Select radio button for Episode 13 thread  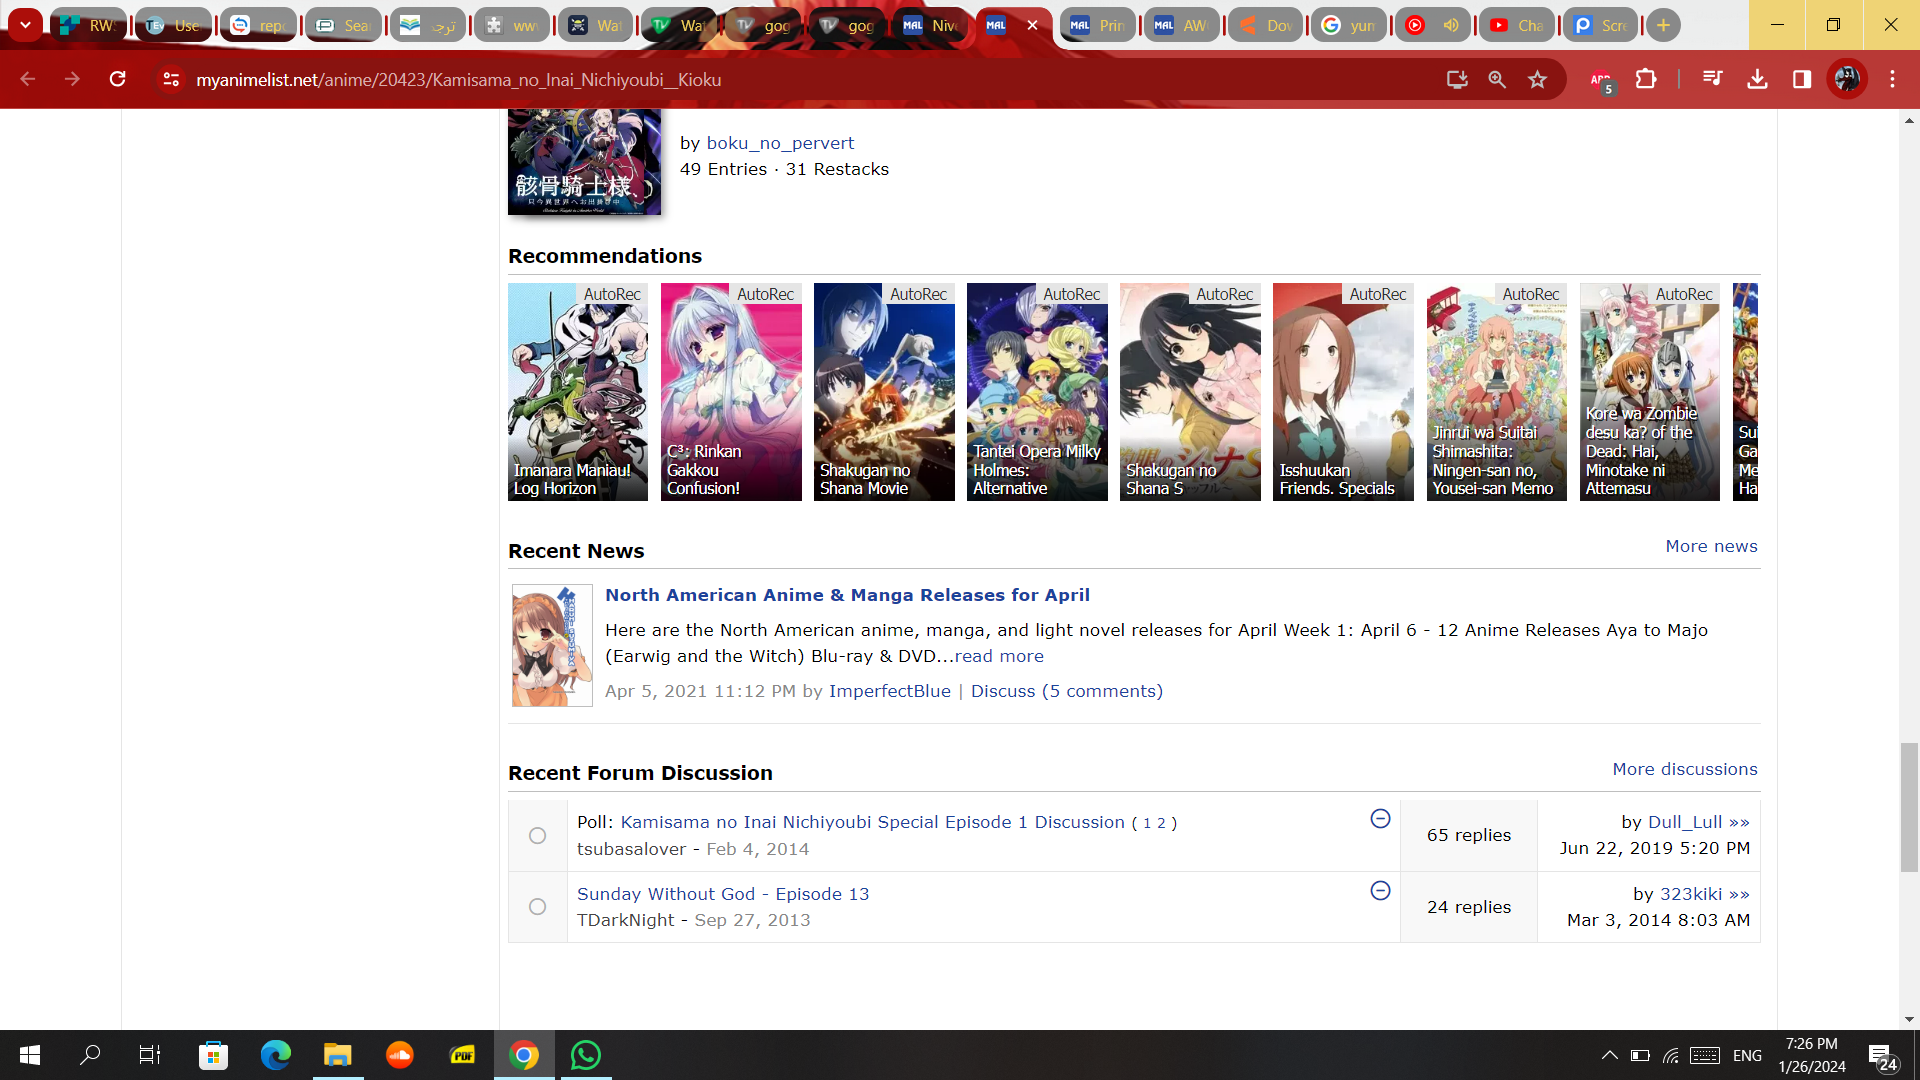[x=537, y=907]
